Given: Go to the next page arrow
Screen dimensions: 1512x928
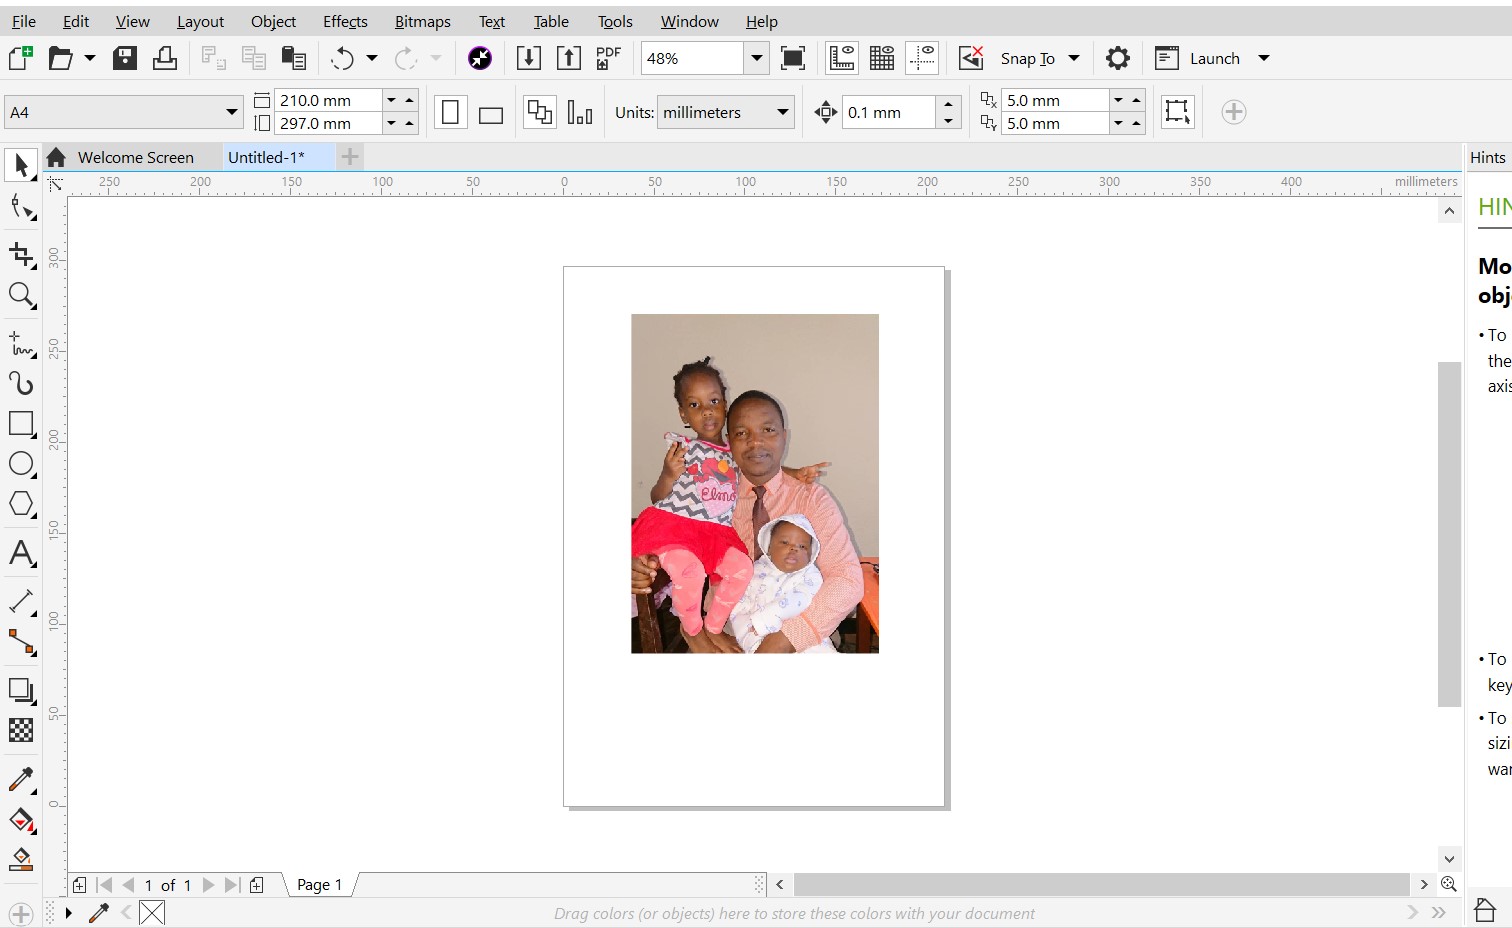Looking at the screenshot, I should [208, 885].
